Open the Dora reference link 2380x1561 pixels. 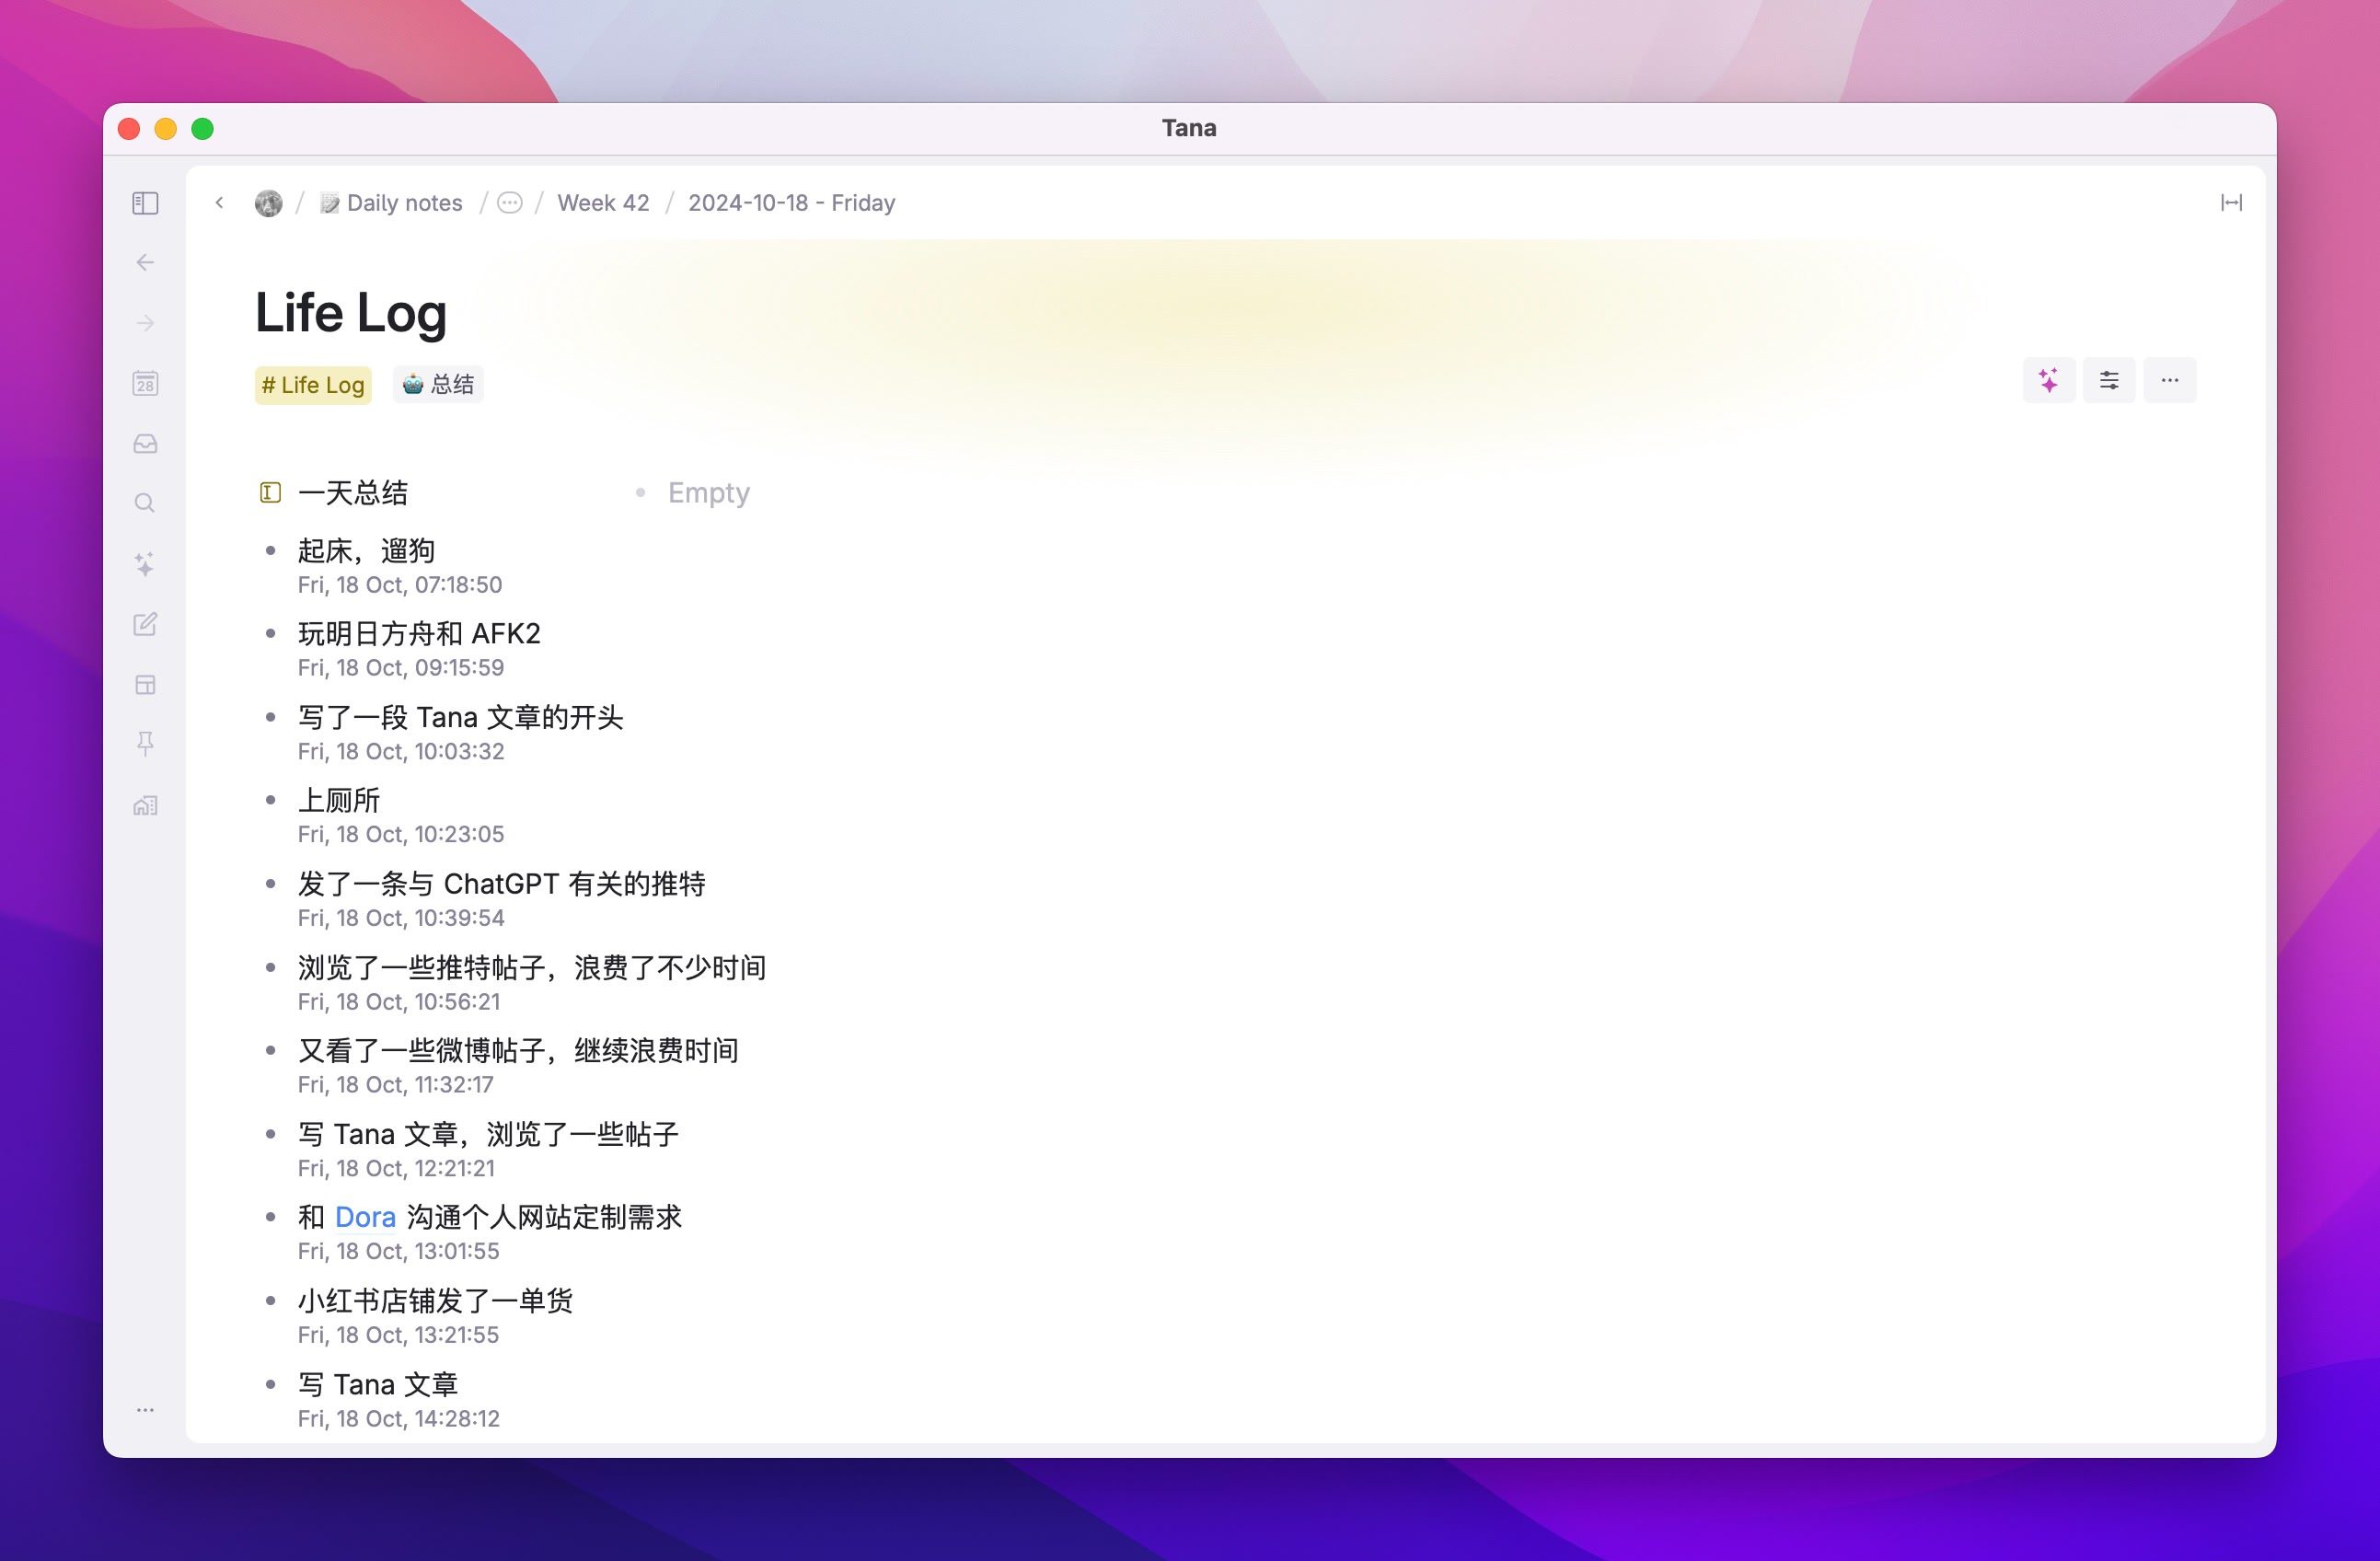click(365, 1217)
